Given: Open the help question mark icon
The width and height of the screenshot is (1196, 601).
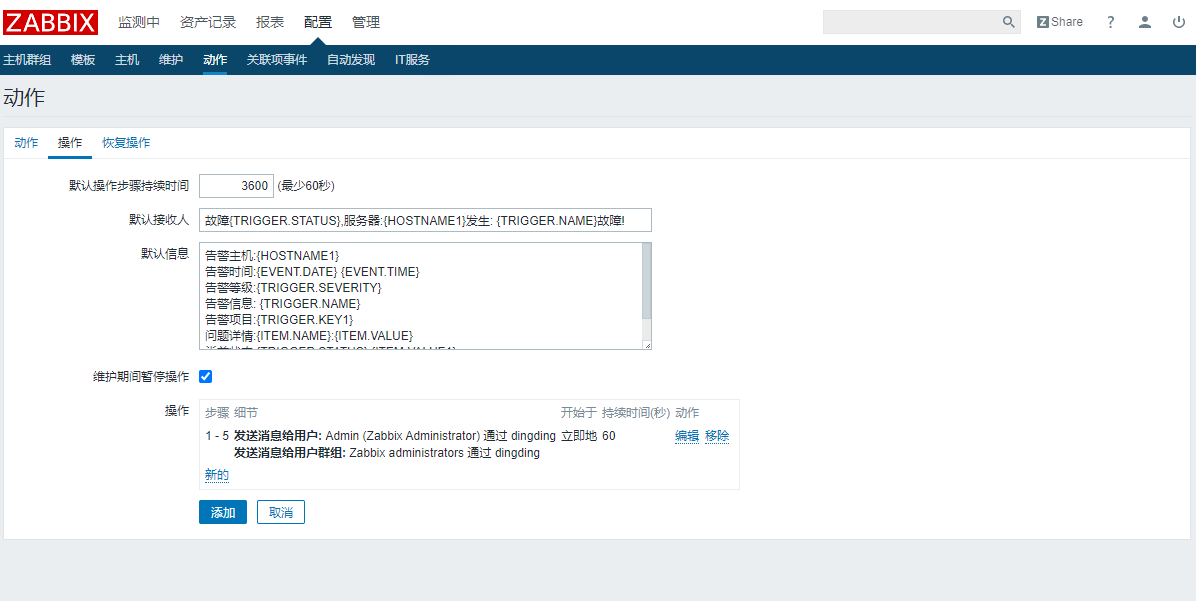Looking at the screenshot, I should click(1110, 22).
